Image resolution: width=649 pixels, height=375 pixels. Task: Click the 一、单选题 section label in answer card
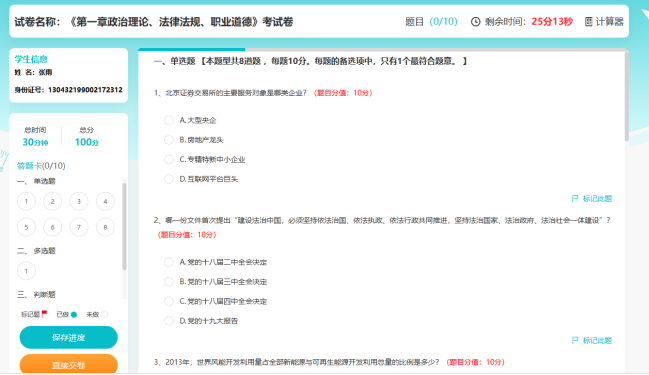click(x=36, y=181)
